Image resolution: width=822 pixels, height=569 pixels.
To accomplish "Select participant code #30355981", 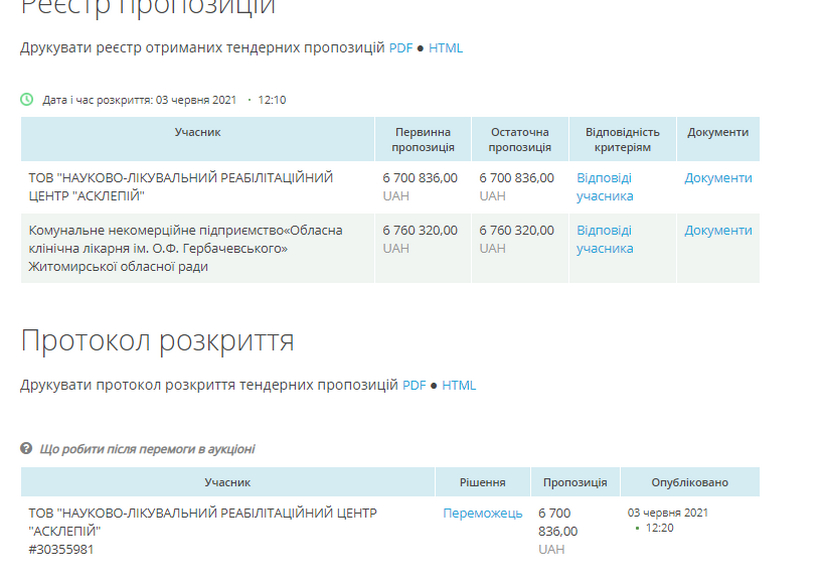I will (x=61, y=549).
